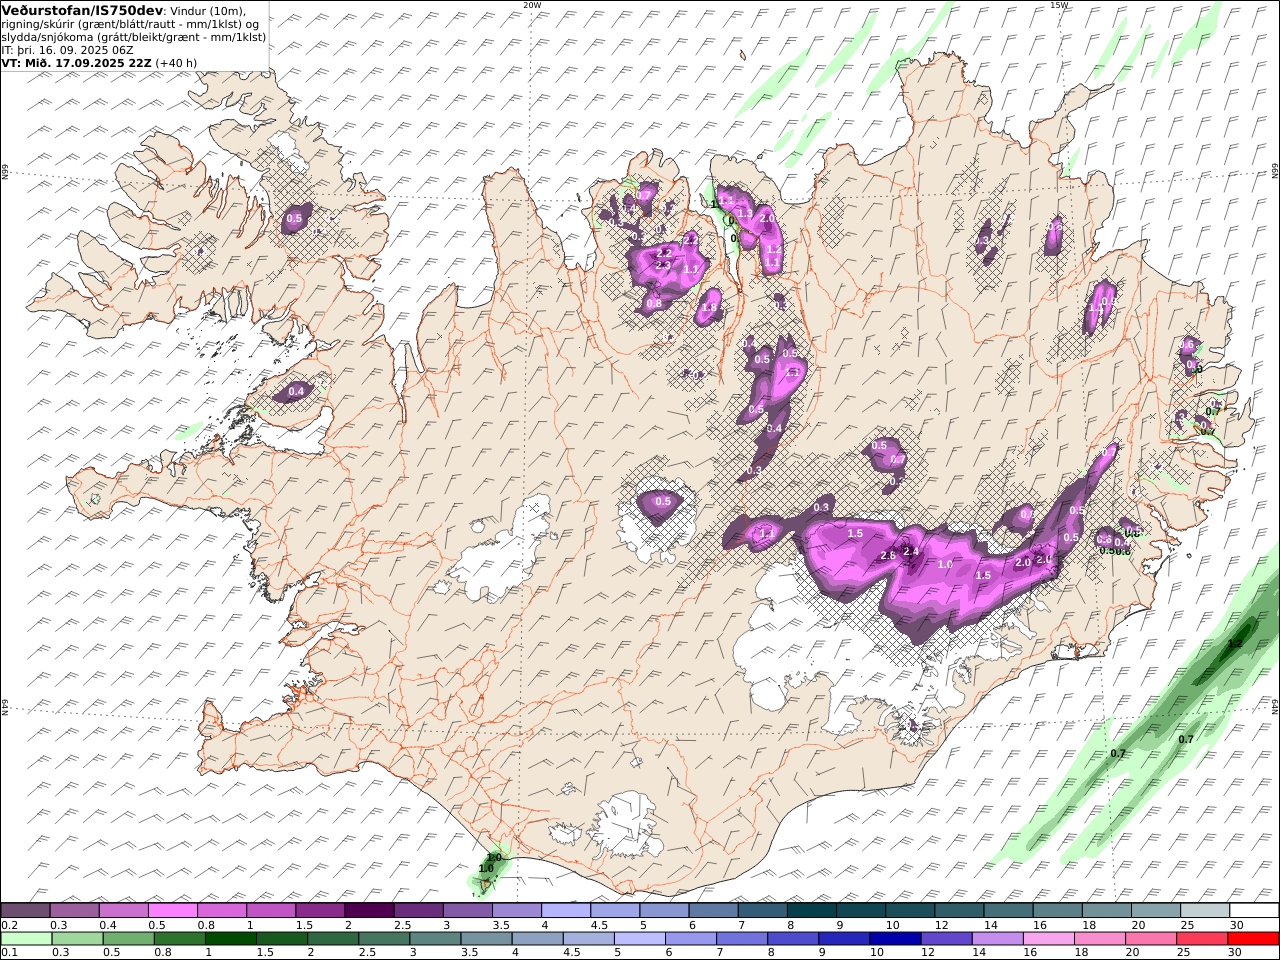This screenshot has width=1280, height=960.
Task: Choose the deep navy blue swatch labeled 10 in bottom row
Action: tap(894, 938)
